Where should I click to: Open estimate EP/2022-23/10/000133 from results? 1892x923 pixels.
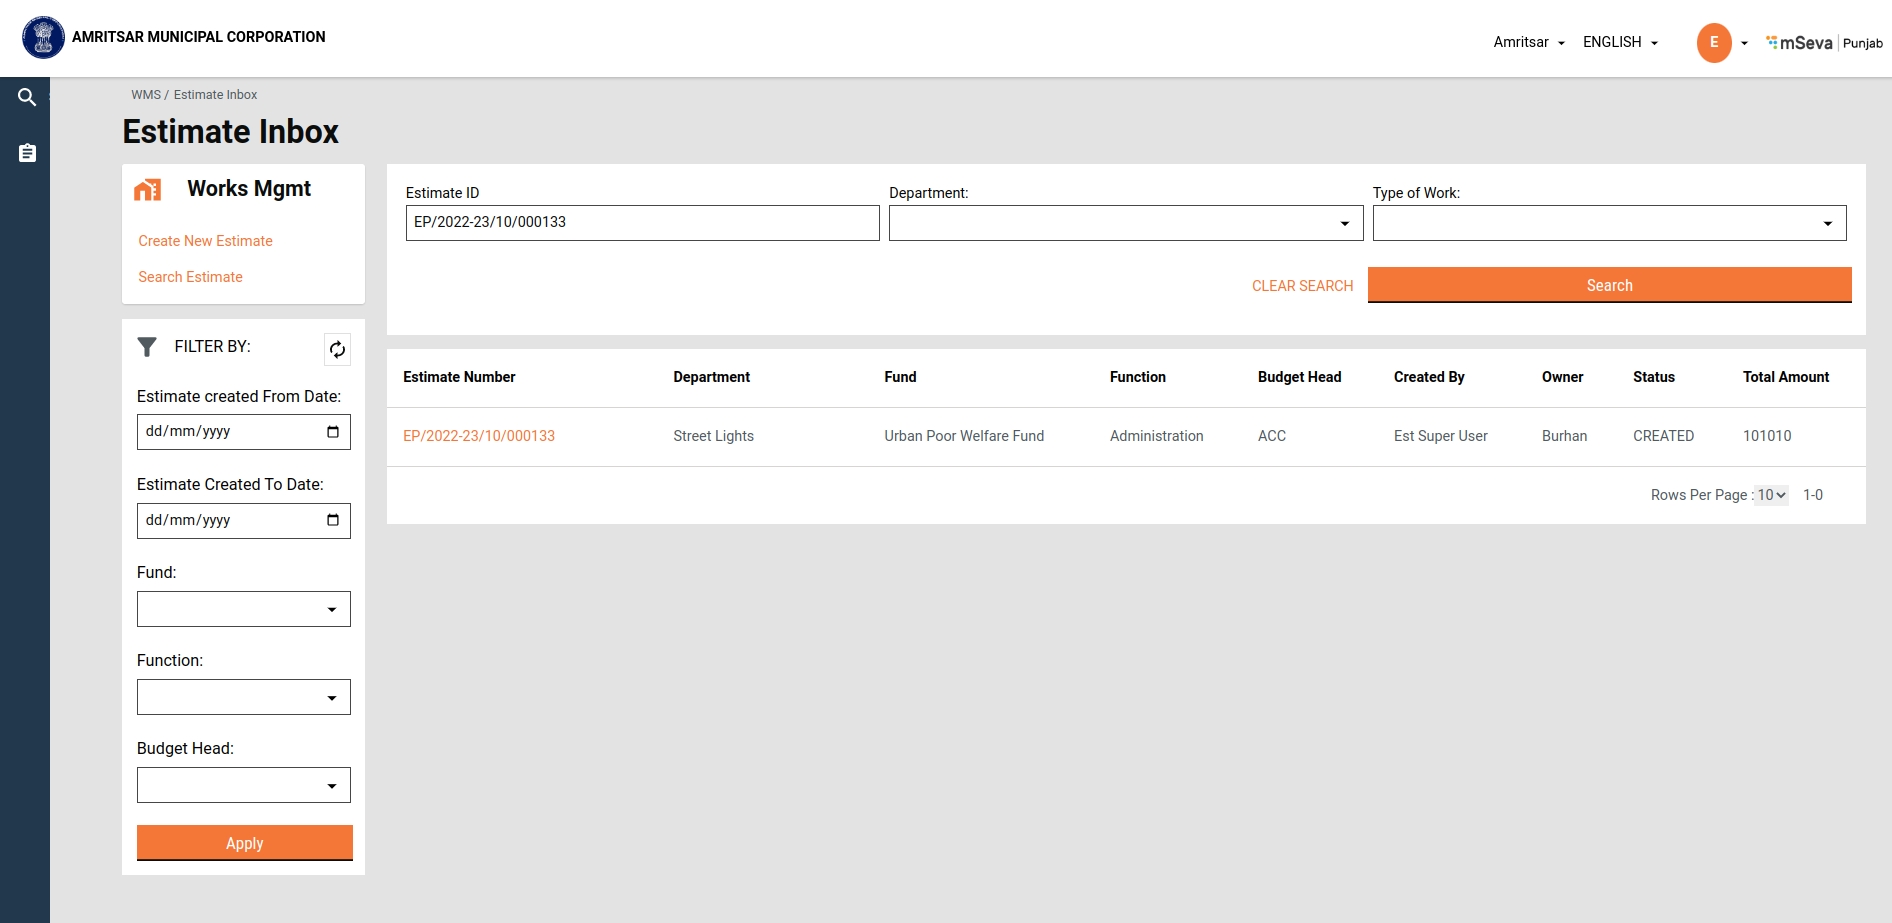pos(479,436)
